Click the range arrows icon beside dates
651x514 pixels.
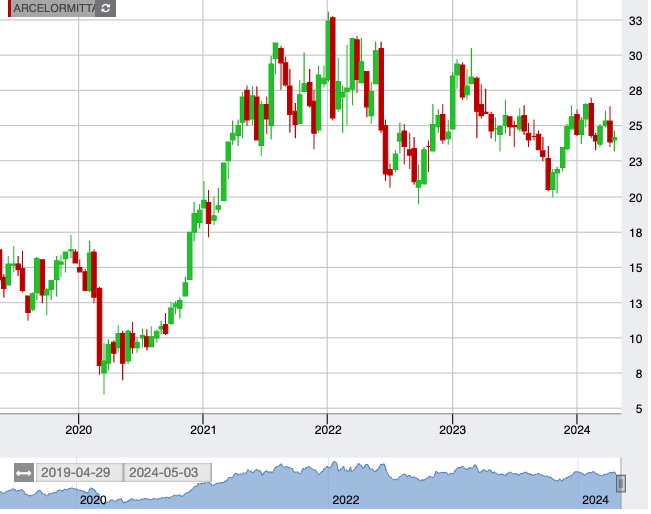(24, 473)
